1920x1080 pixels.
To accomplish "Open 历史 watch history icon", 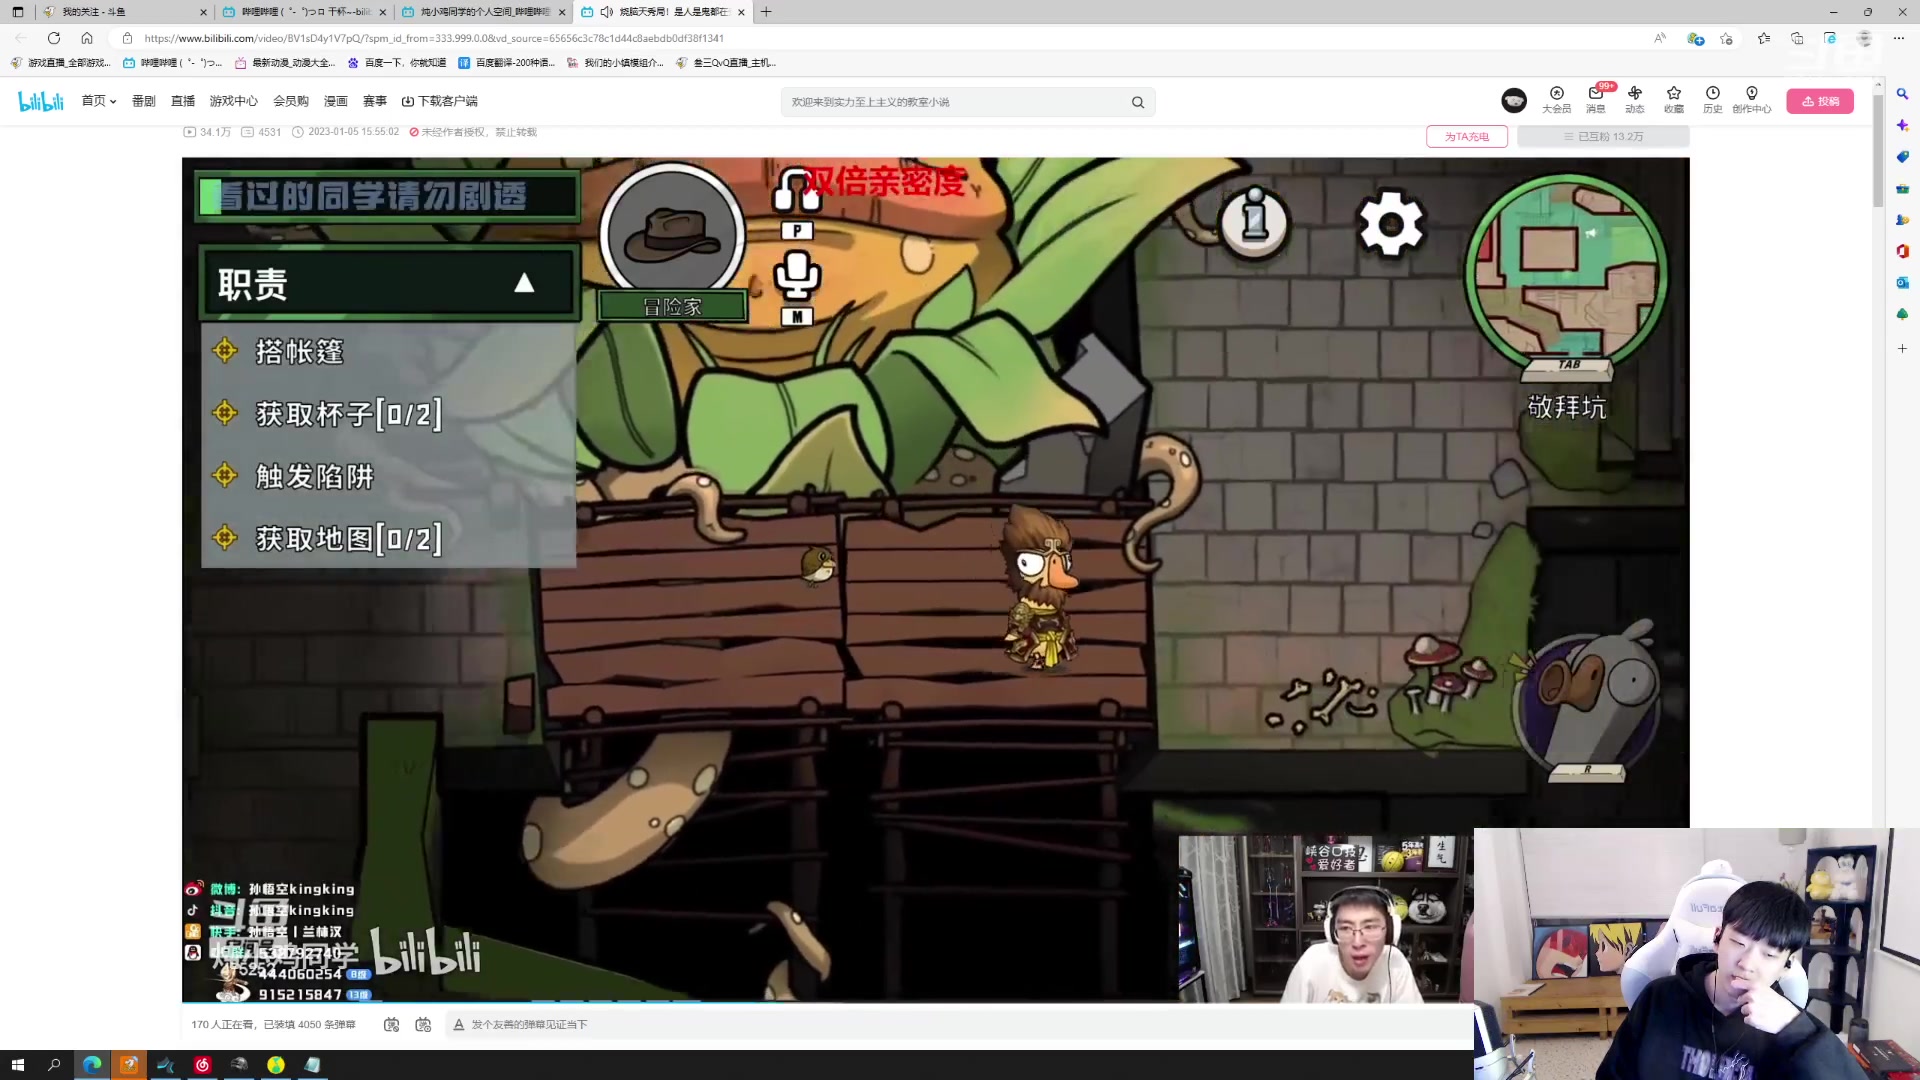I will [1713, 100].
